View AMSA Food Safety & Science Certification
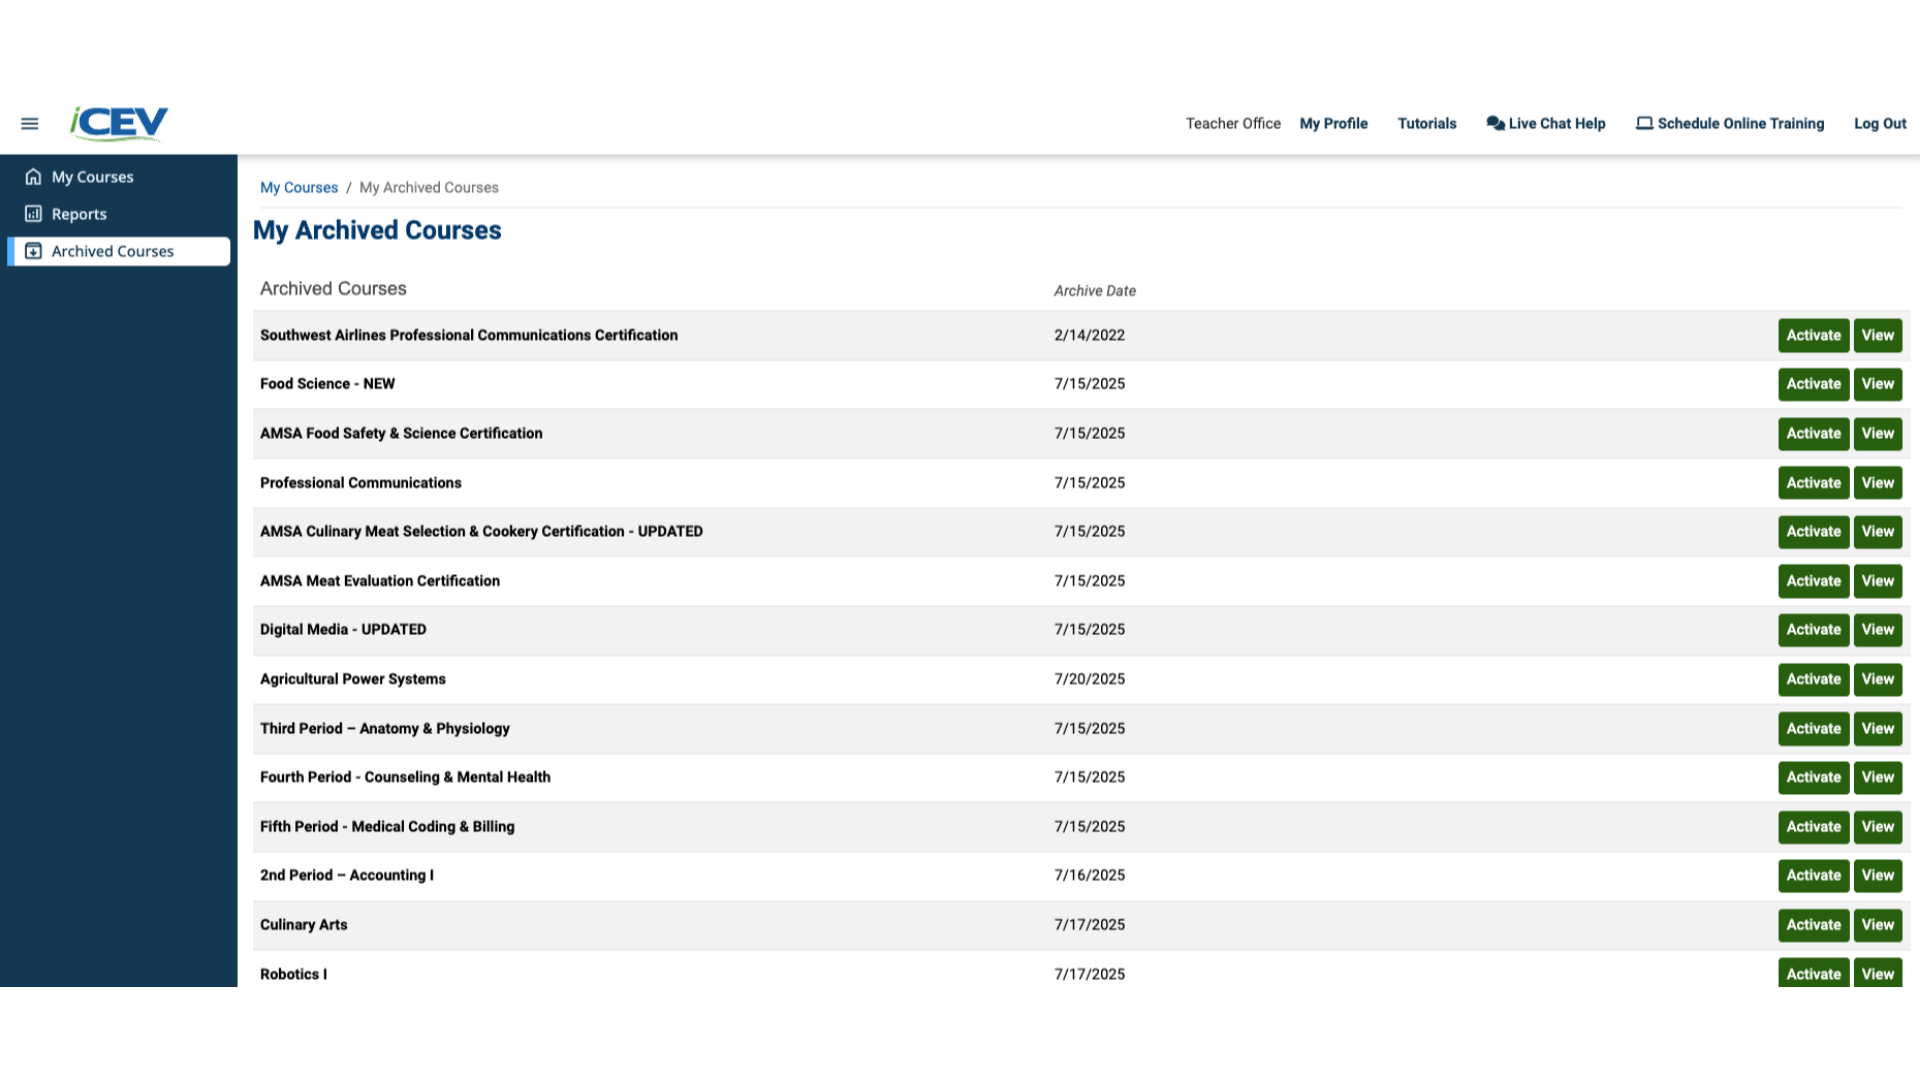 [x=1877, y=434]
